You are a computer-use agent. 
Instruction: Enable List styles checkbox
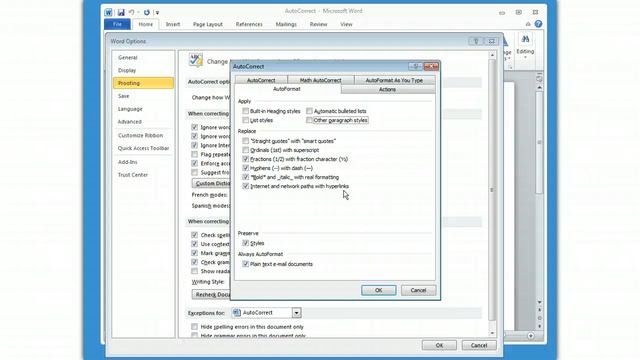pyautogui.click(x=245, y=120)
